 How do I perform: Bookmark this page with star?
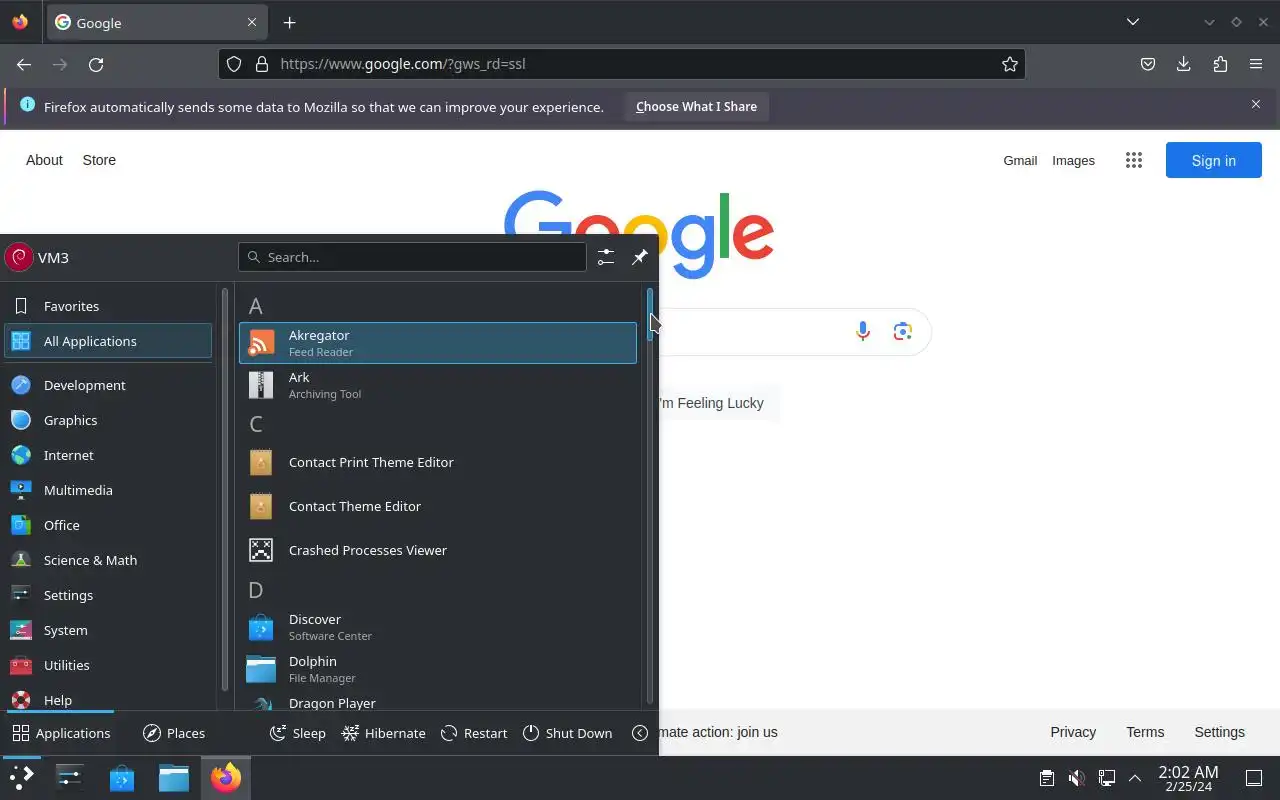(1010, 64)
